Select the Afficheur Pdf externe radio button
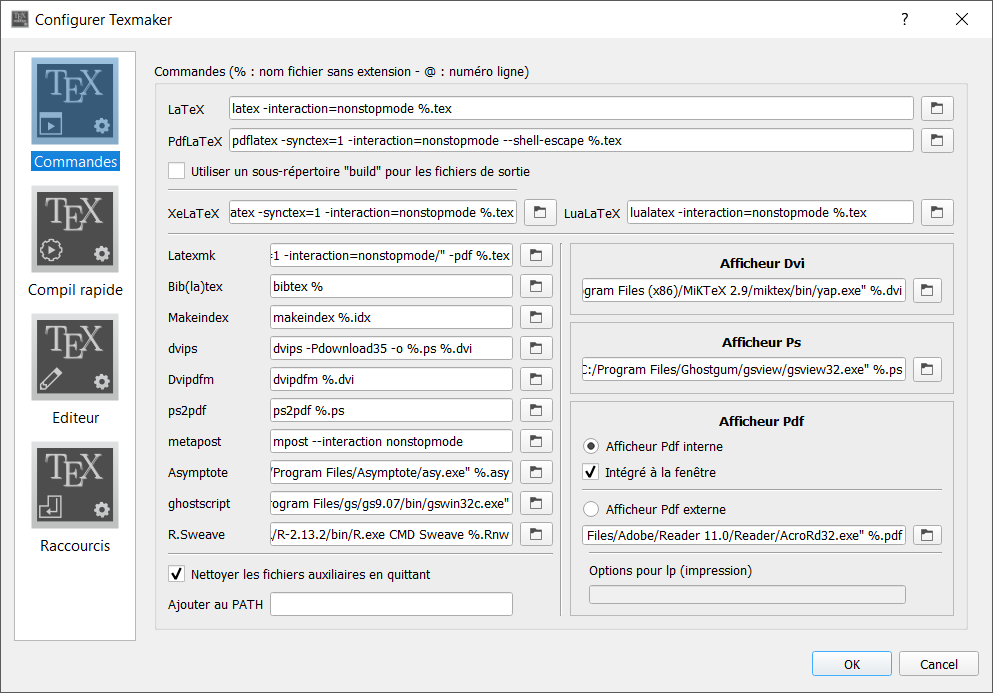 591,509
